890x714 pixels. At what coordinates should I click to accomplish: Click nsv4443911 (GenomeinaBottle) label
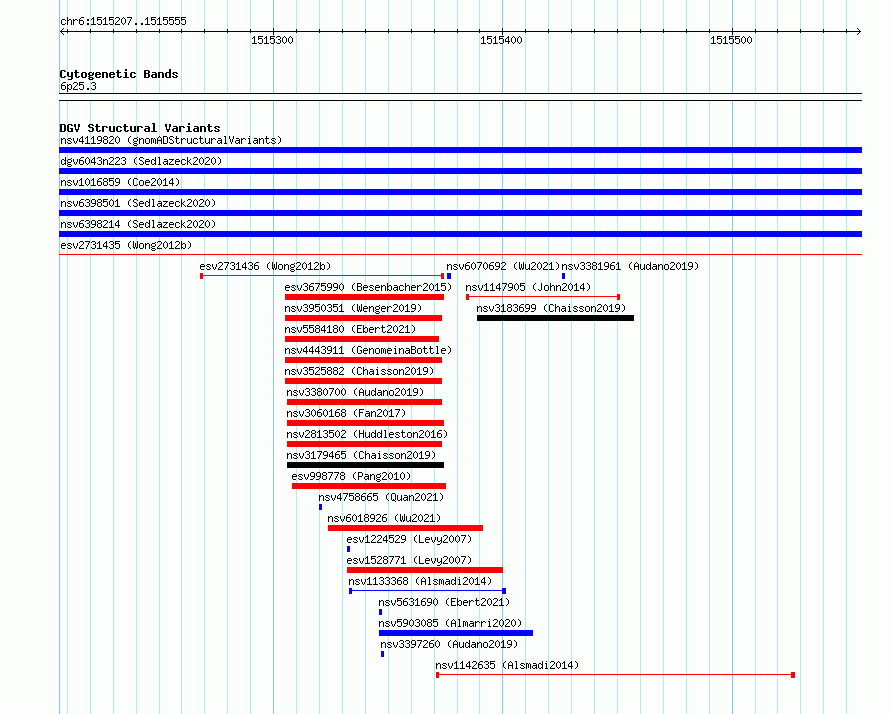[x=368, y=350]
